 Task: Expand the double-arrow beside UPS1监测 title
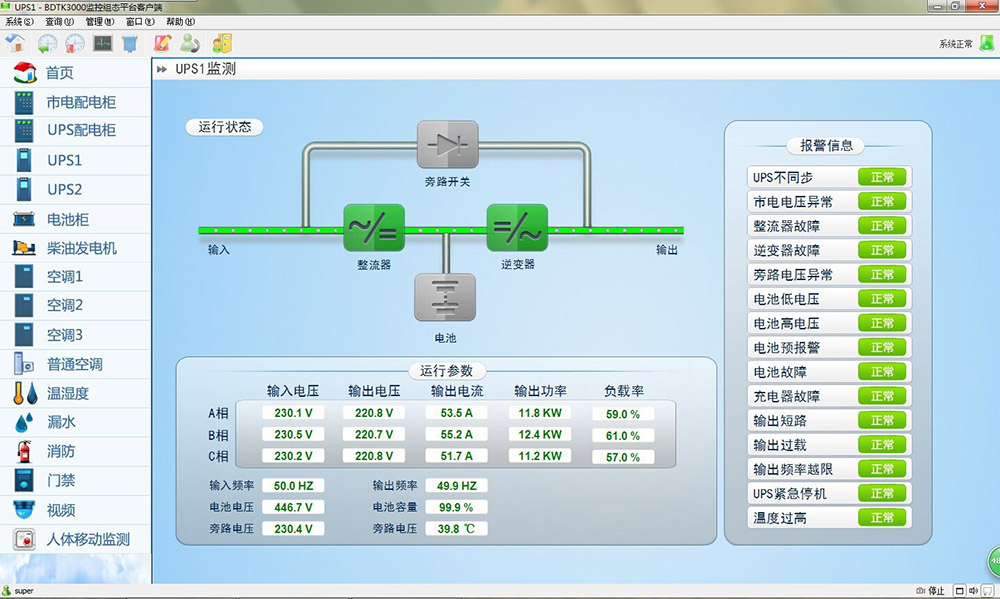pyautogui.click(x=162, y=70)
